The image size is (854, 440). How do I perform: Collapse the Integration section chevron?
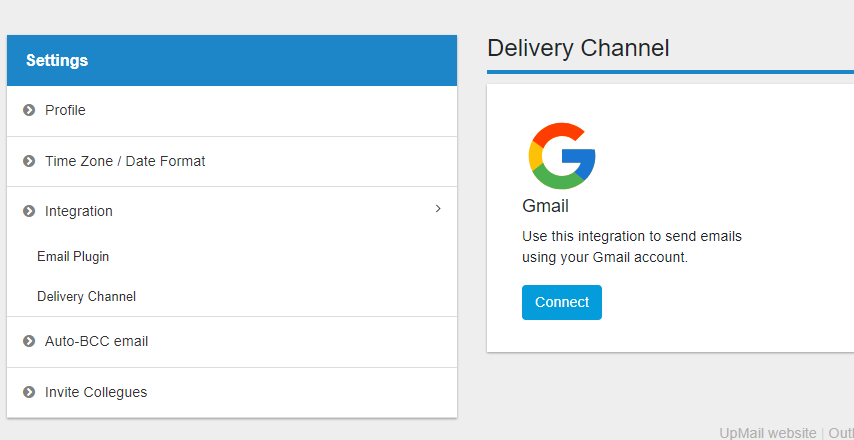pos(438,209)
